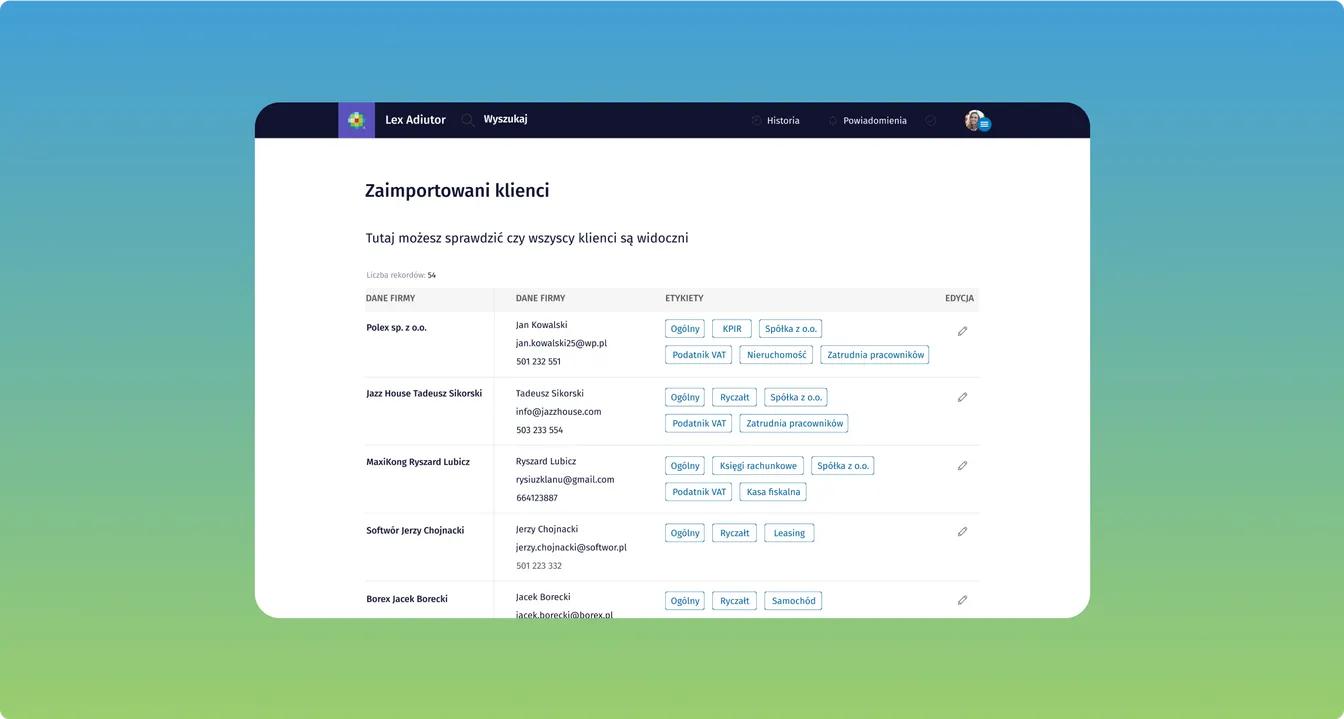1344x719 pixels.
Task: Select Zatrudnia pracowników tag in Jazz House row
Action: tap(794, 423)
